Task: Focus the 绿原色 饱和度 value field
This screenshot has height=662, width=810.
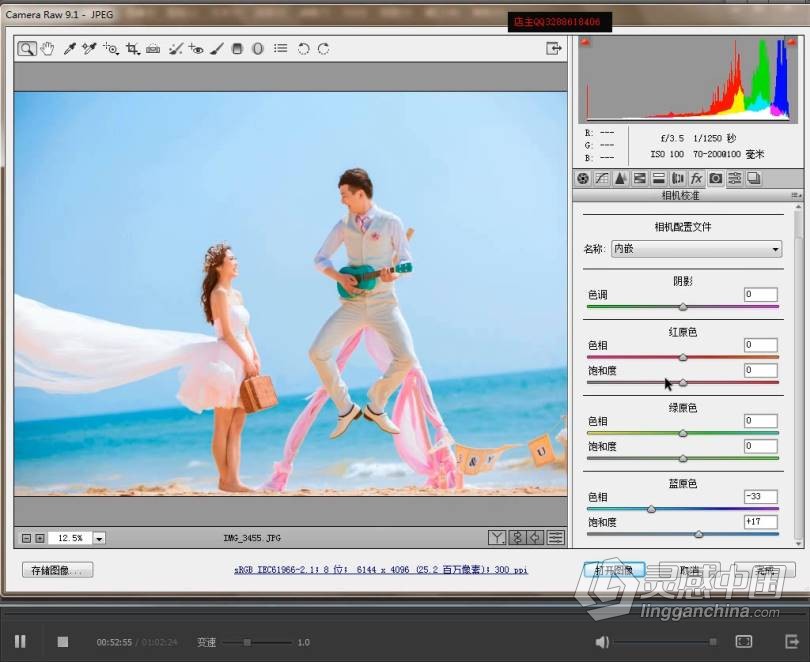Action: [760, 446]
